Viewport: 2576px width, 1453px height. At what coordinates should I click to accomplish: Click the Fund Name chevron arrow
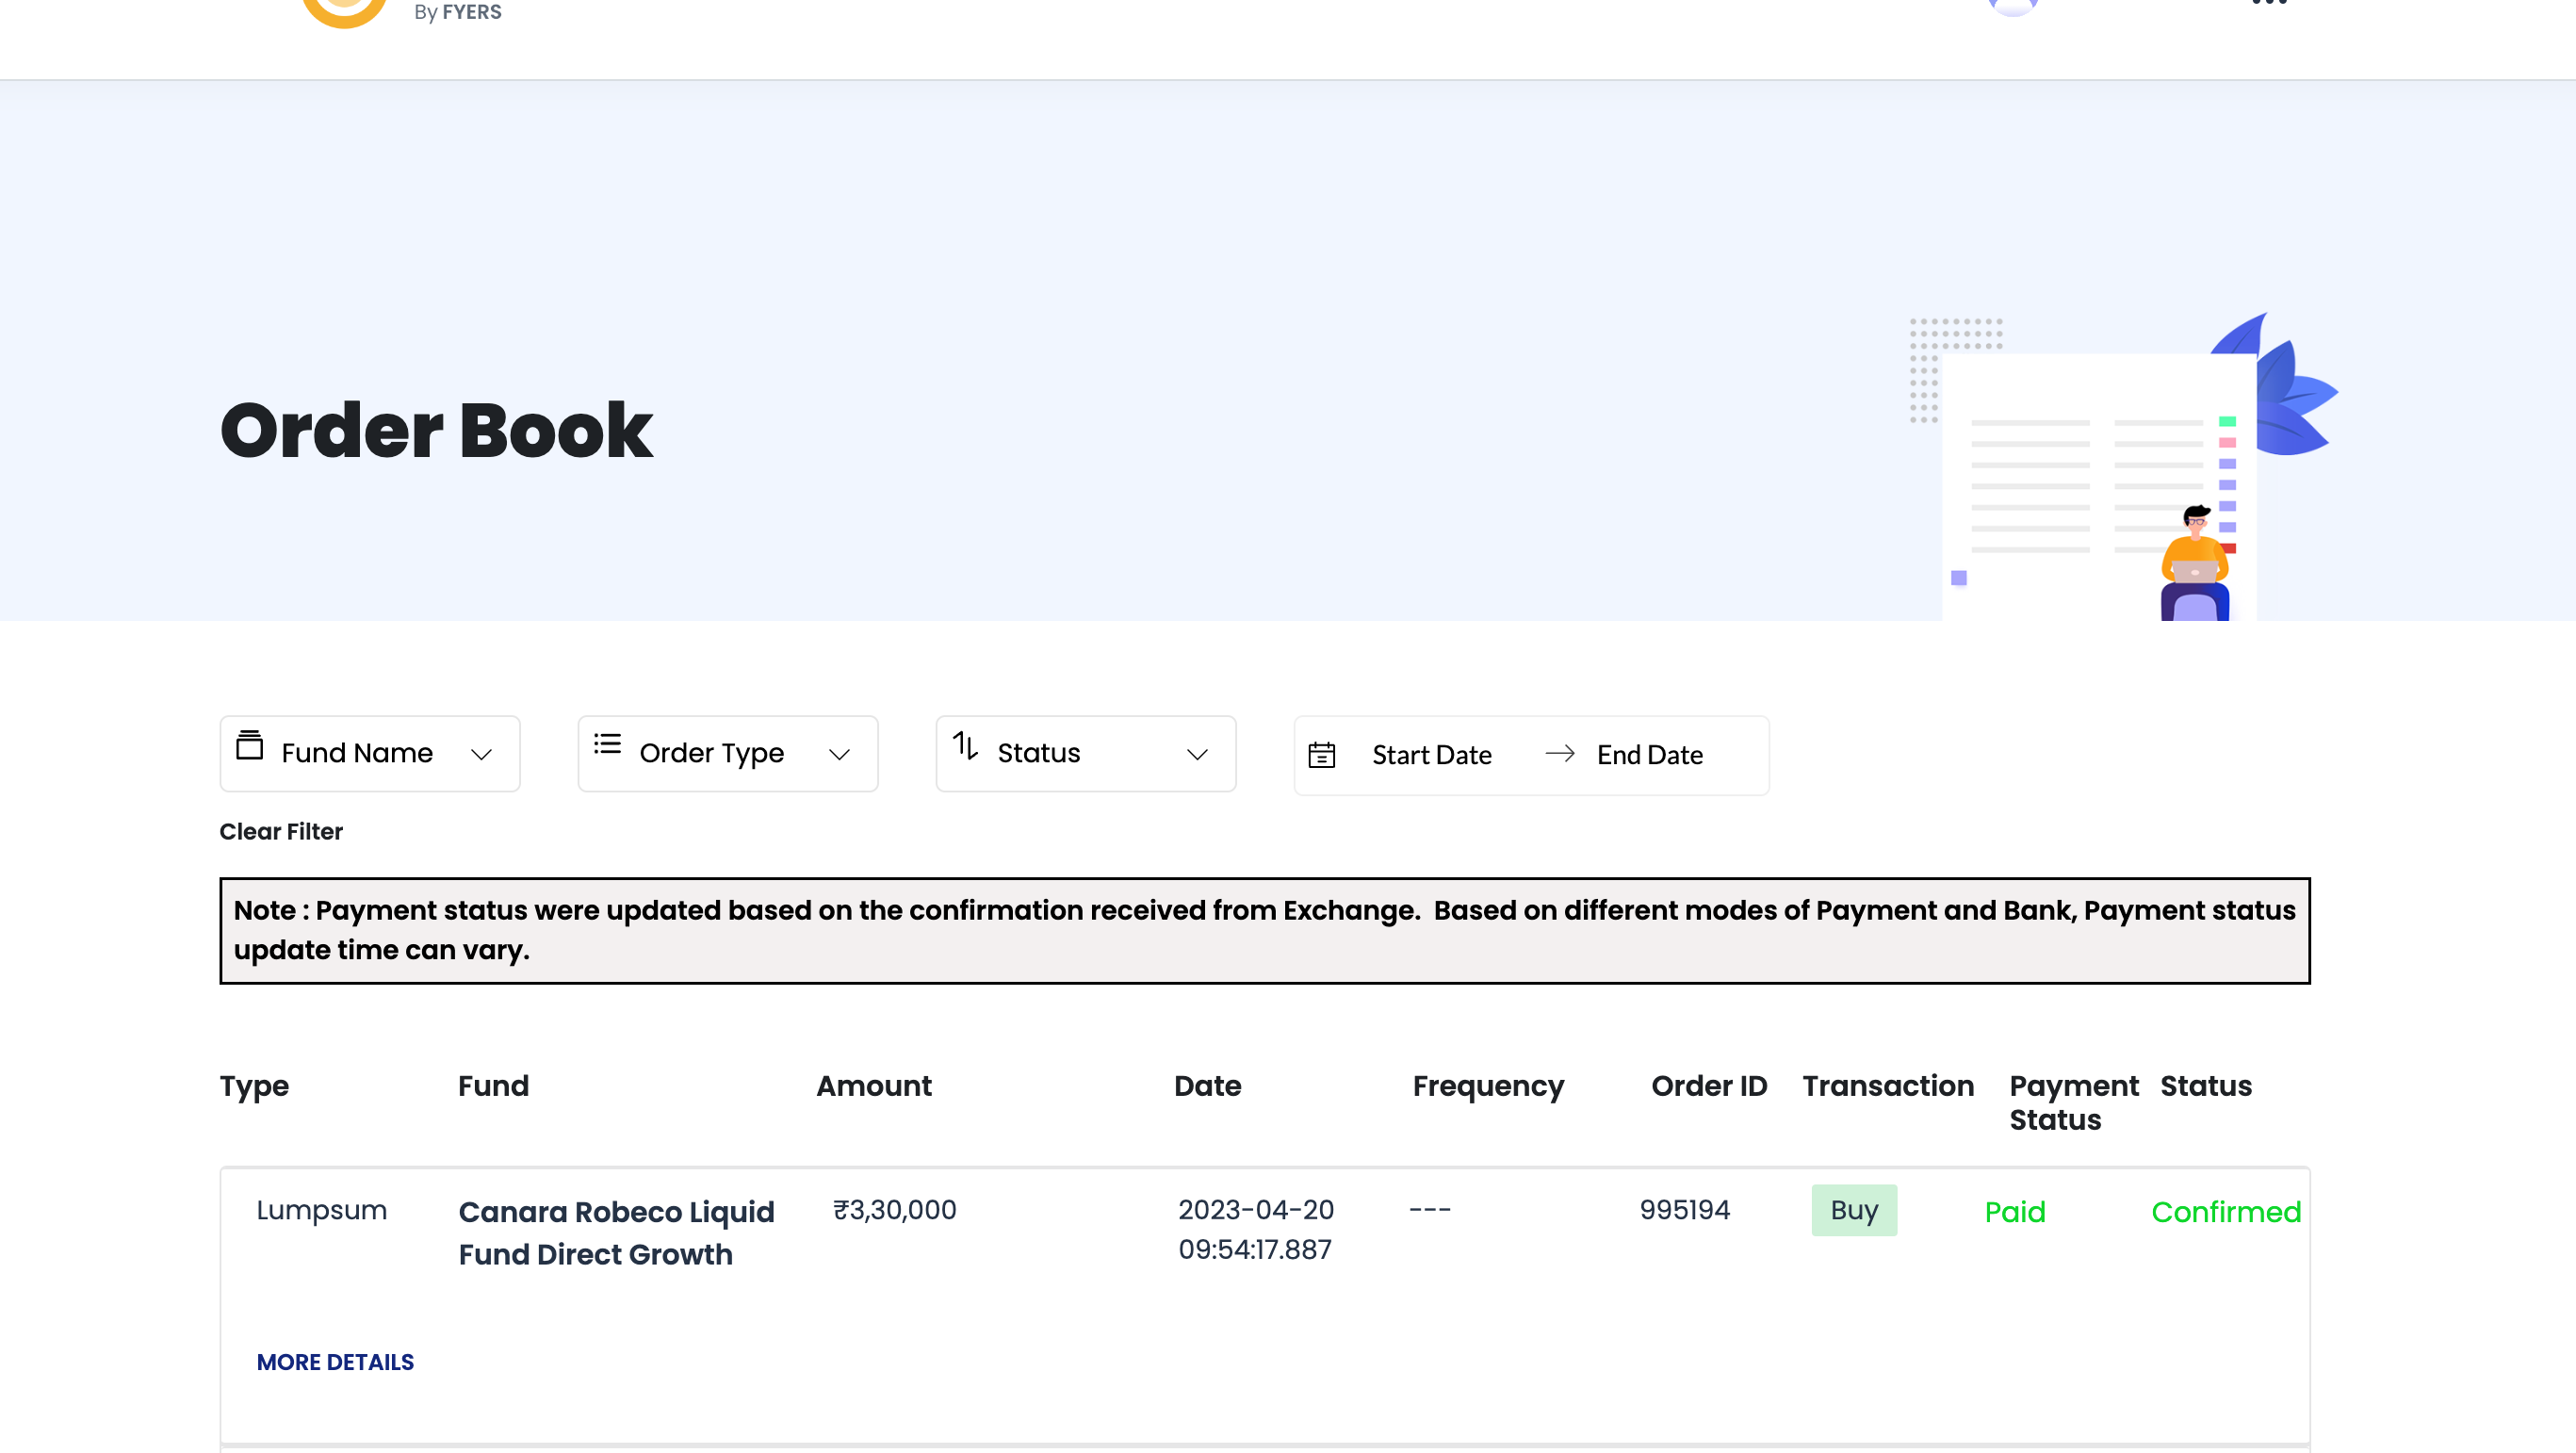pyautogui.click(x=482, y=754)
